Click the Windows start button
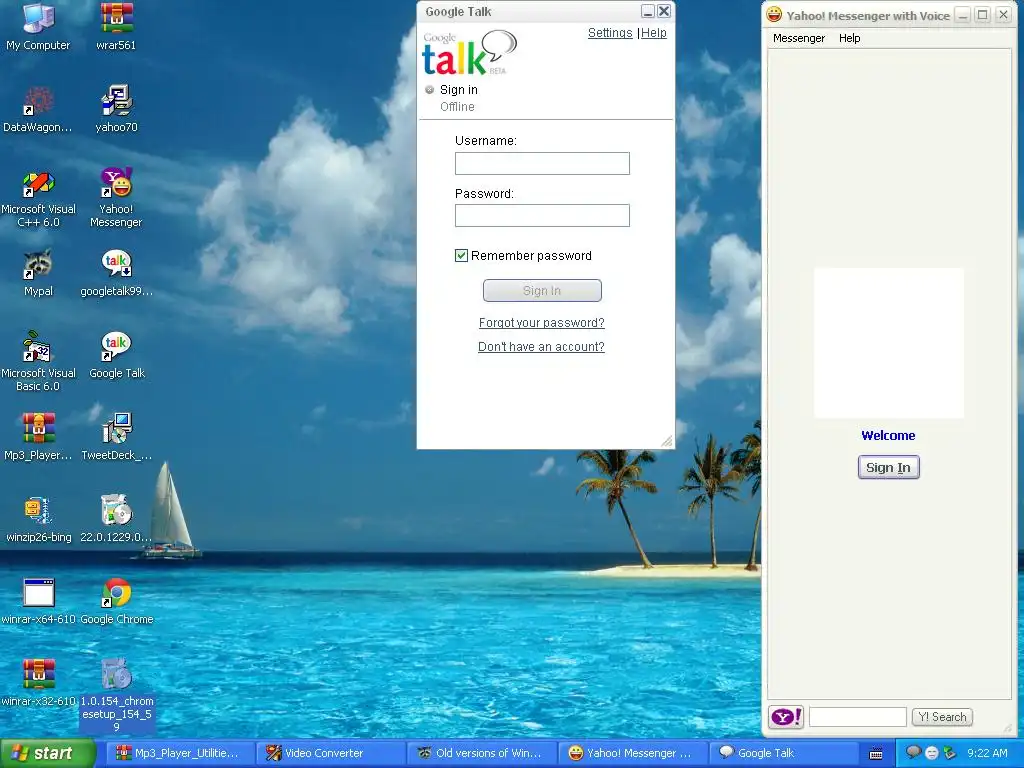Screen dimensions: 1024x768 click(x=47, y=753)
